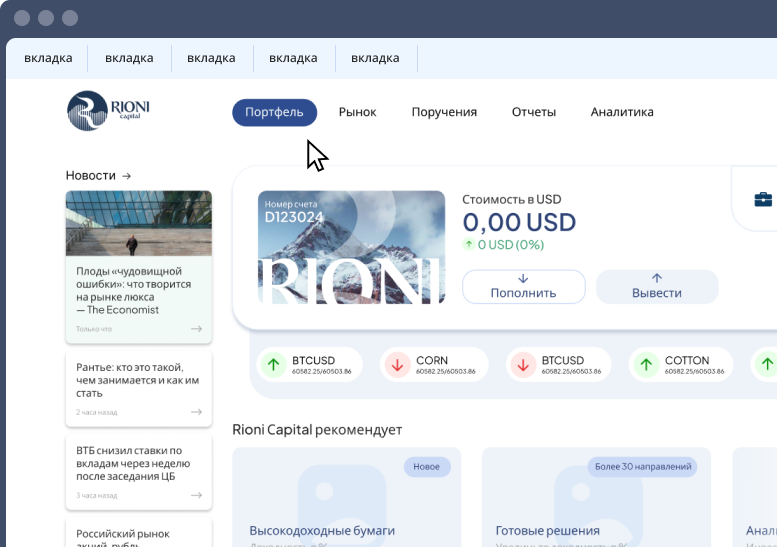Click the green growth indicator near 0 USD
Image resolution: width=777 pixels, height=547 pixels.
[469, 244]
